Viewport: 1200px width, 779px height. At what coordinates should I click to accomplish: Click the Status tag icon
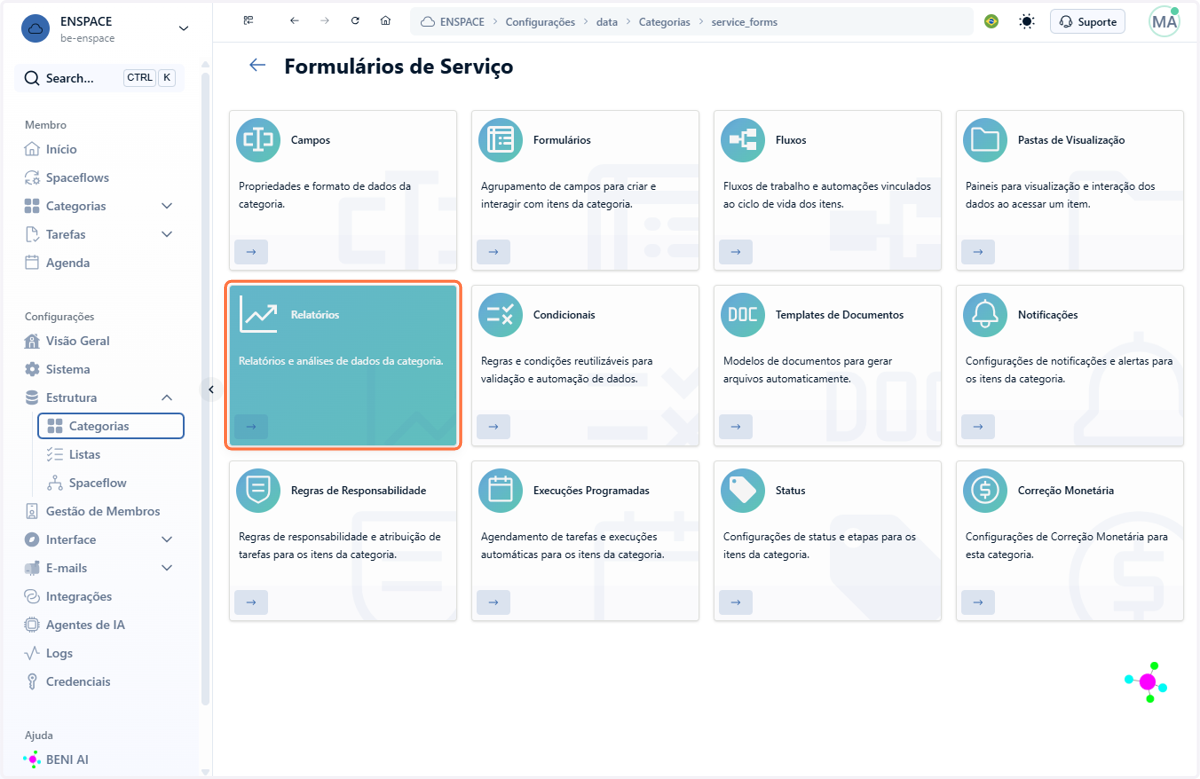point(743,491)
